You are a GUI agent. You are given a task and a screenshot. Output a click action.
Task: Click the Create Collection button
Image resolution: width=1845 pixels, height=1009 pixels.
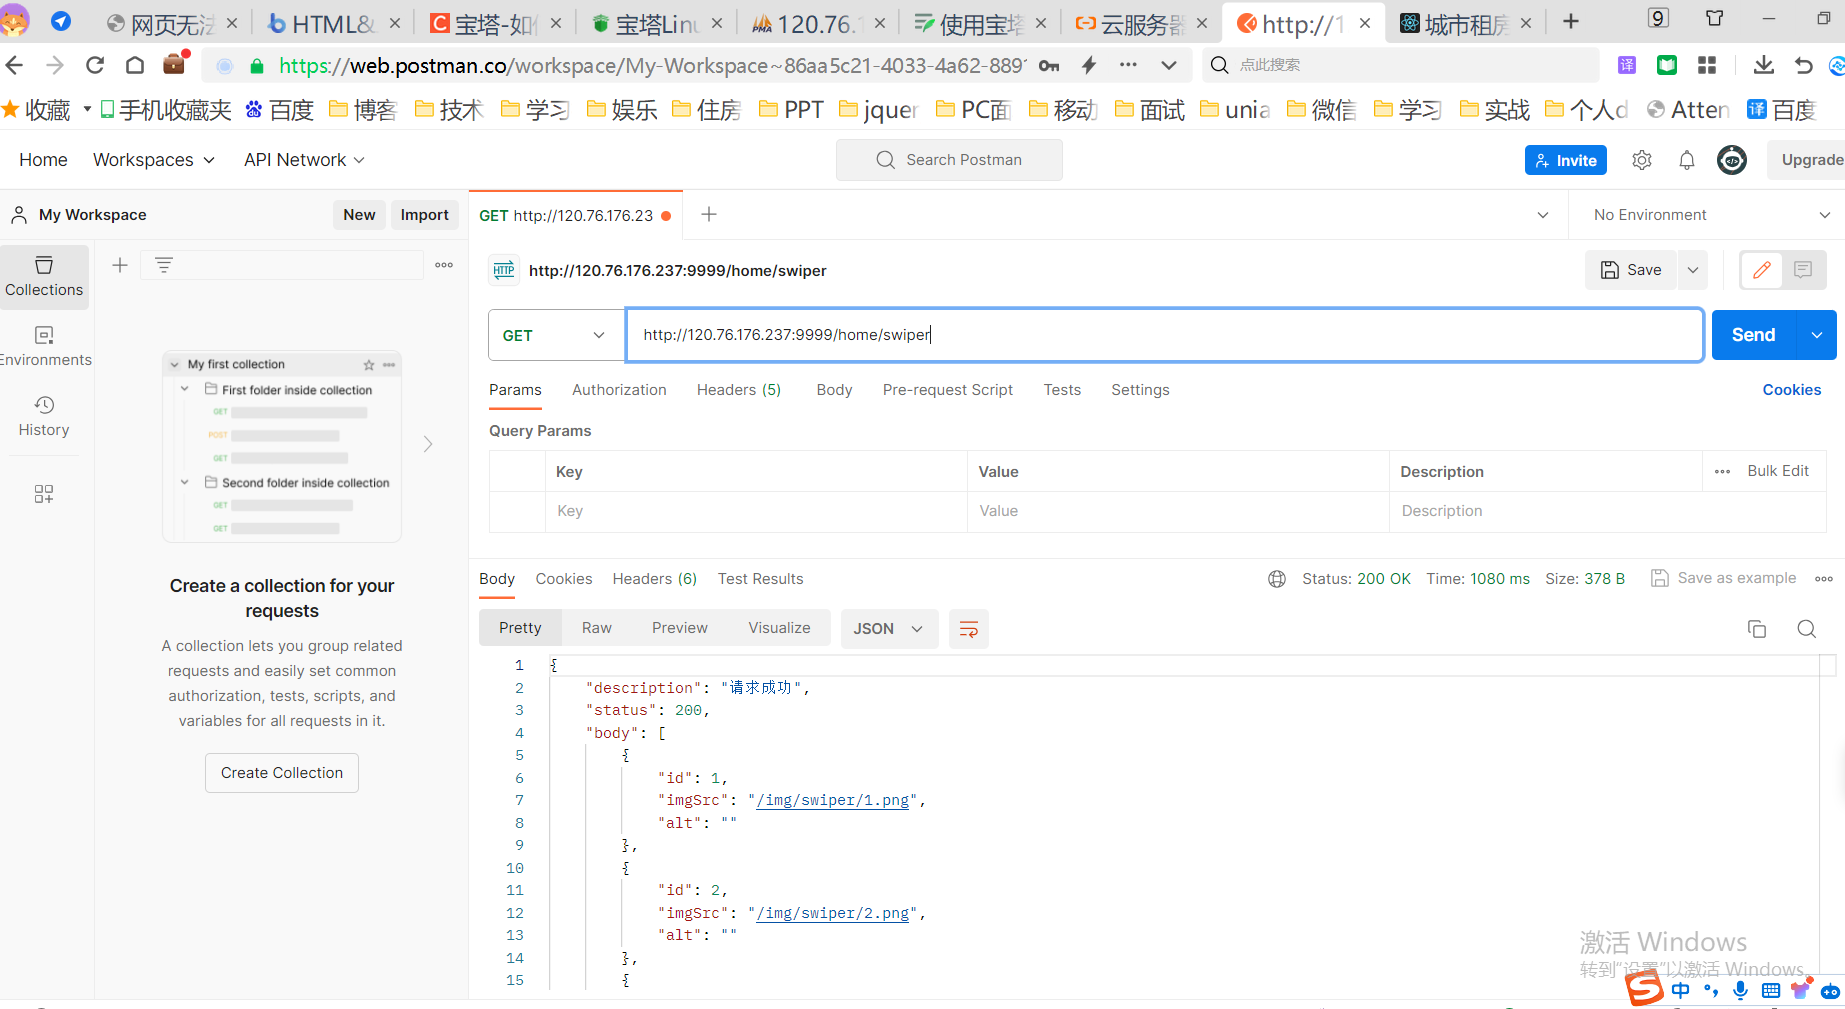point(282,773)
